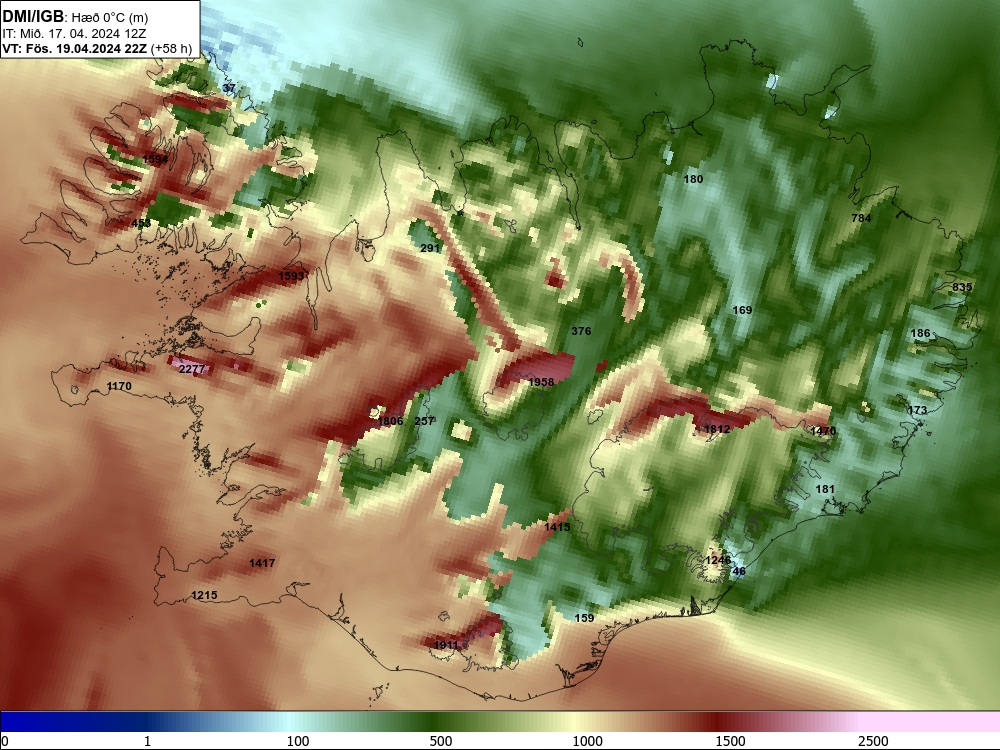Click the map value 835
This screenshot has width=1000, height=750.
click(962, 287)
